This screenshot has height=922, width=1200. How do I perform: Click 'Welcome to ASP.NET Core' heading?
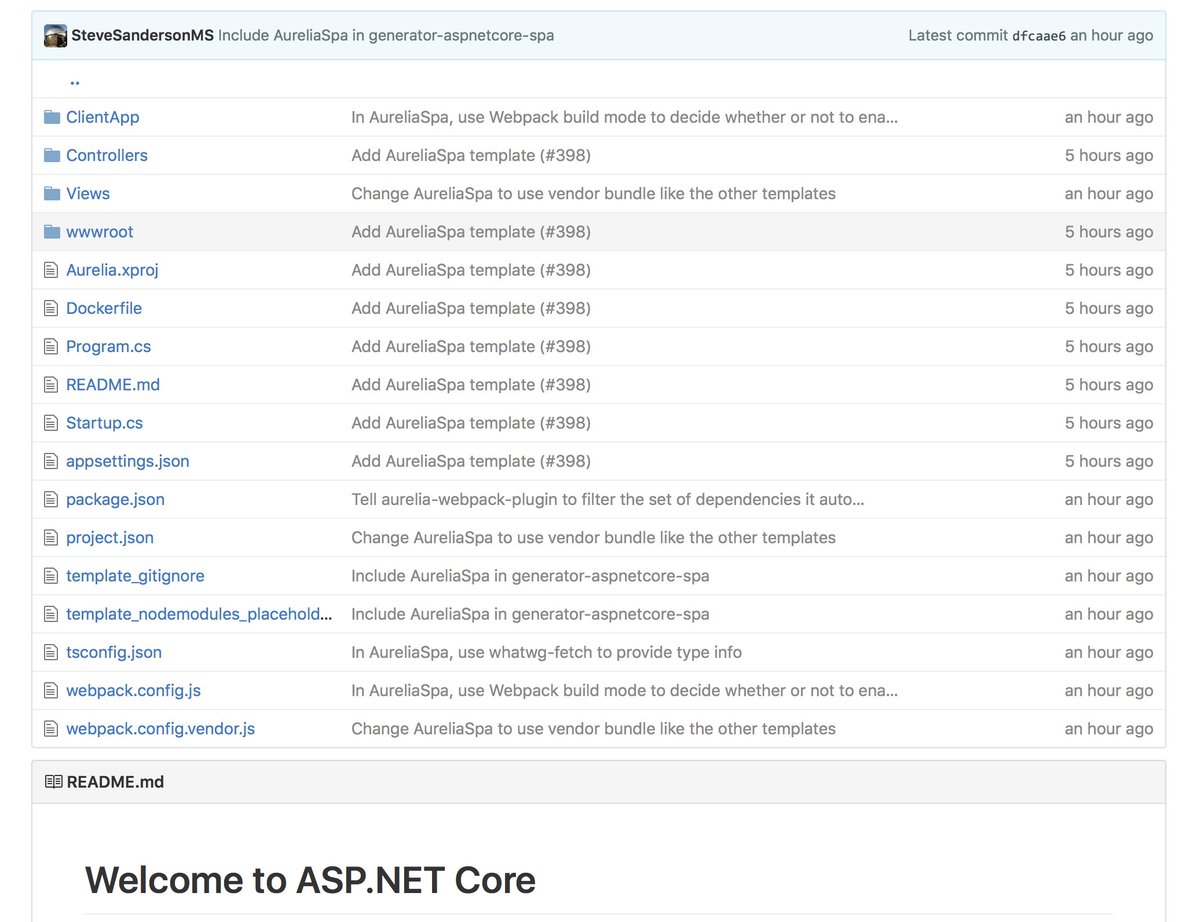click(310, 880)
